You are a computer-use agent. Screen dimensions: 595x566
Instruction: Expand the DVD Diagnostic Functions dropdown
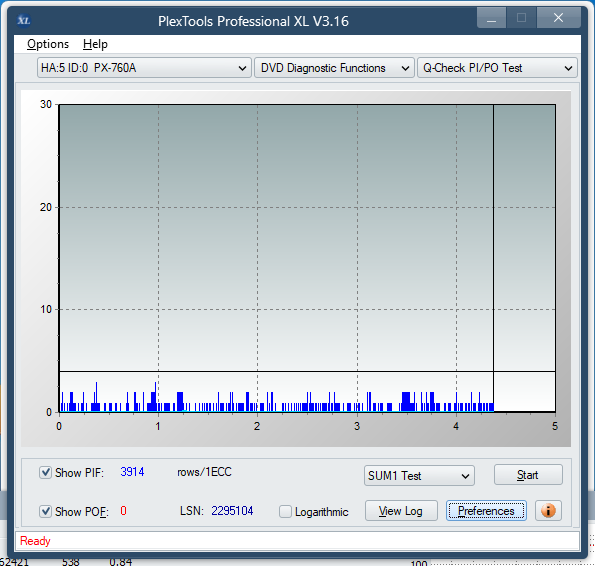pyautogui.click(x=334, y=68)
